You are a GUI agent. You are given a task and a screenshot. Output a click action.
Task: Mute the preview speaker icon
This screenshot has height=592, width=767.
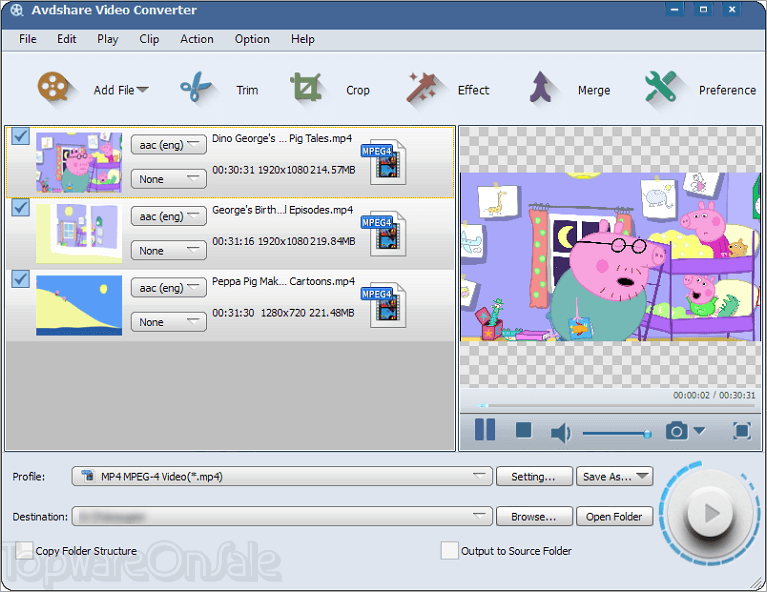click(x=561, y=433)
